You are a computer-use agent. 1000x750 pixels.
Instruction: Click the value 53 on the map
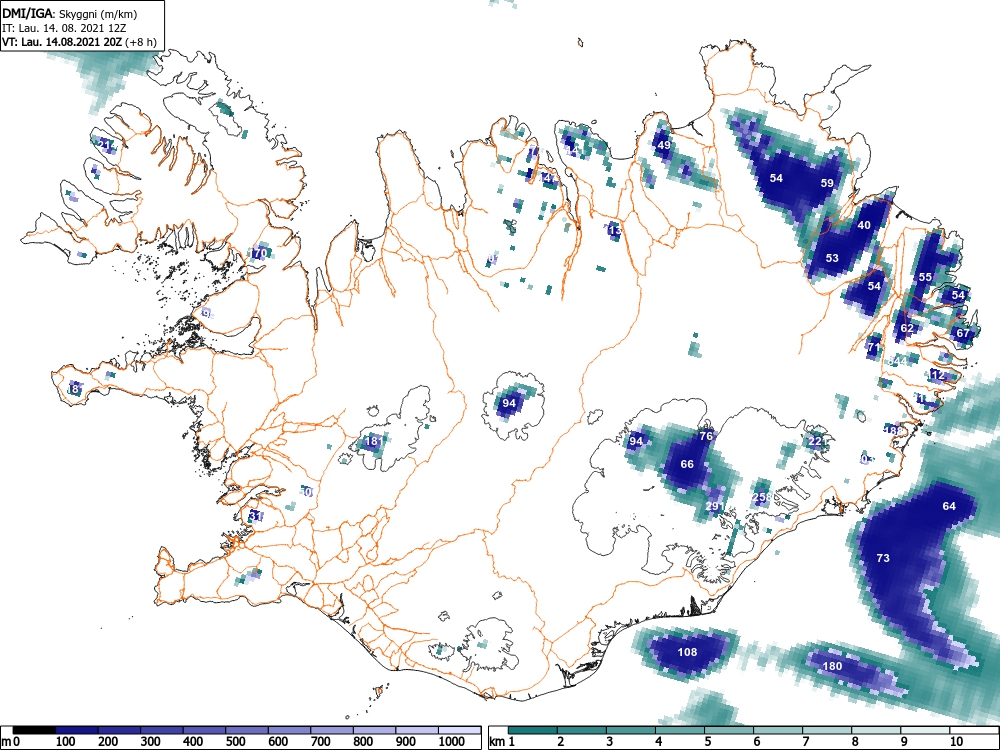pyautogui.click(x=832, y=258)
